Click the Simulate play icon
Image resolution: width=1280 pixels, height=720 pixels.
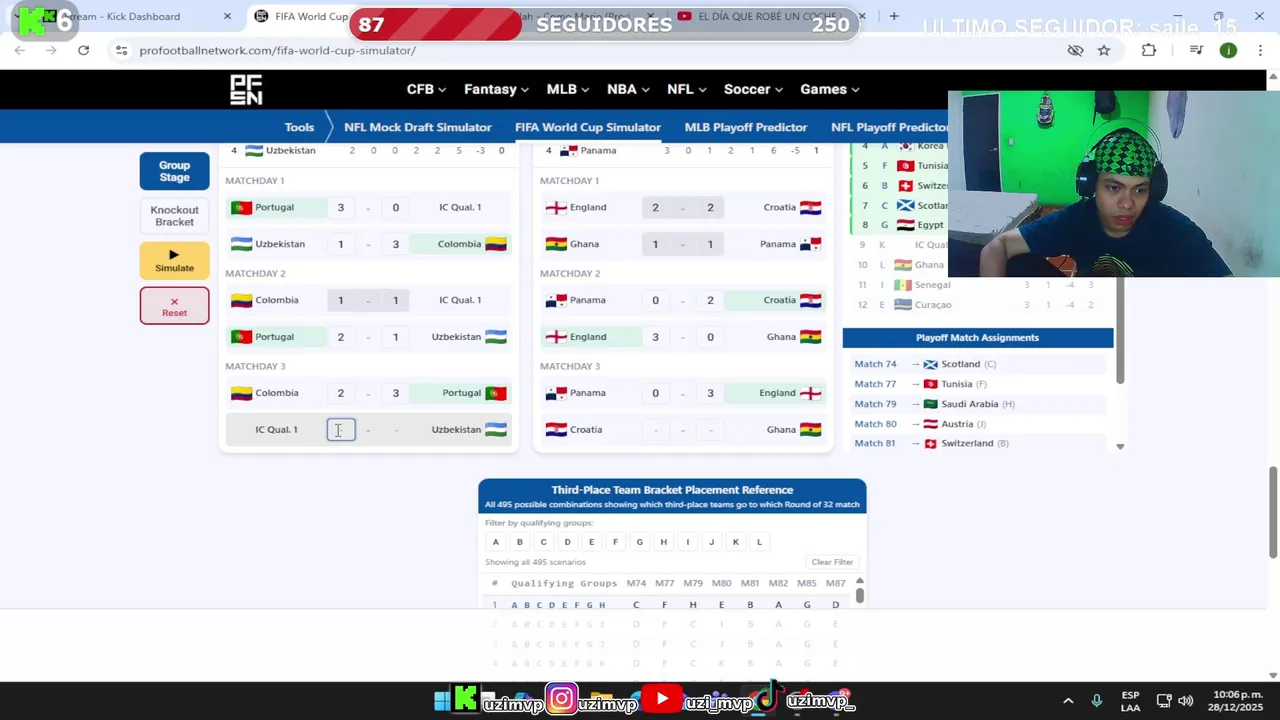tap(174, 255)
